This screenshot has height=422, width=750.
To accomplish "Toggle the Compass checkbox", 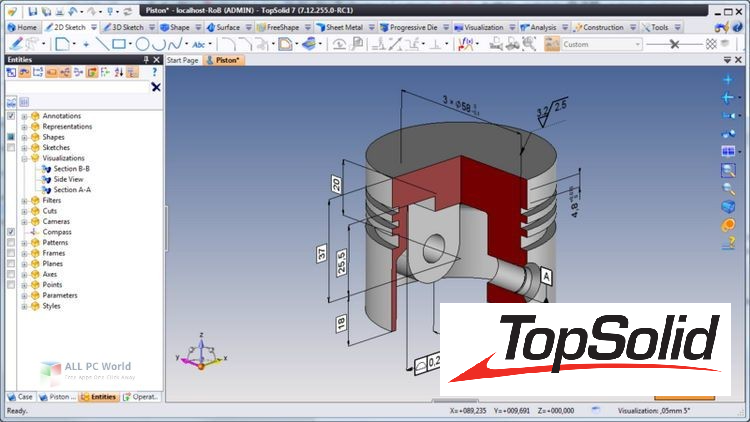I will (x=11, y=232).
